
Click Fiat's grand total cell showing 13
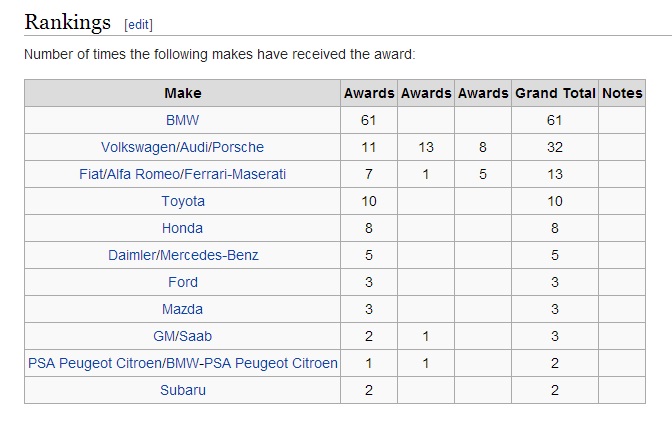click(x=555, y=174)
